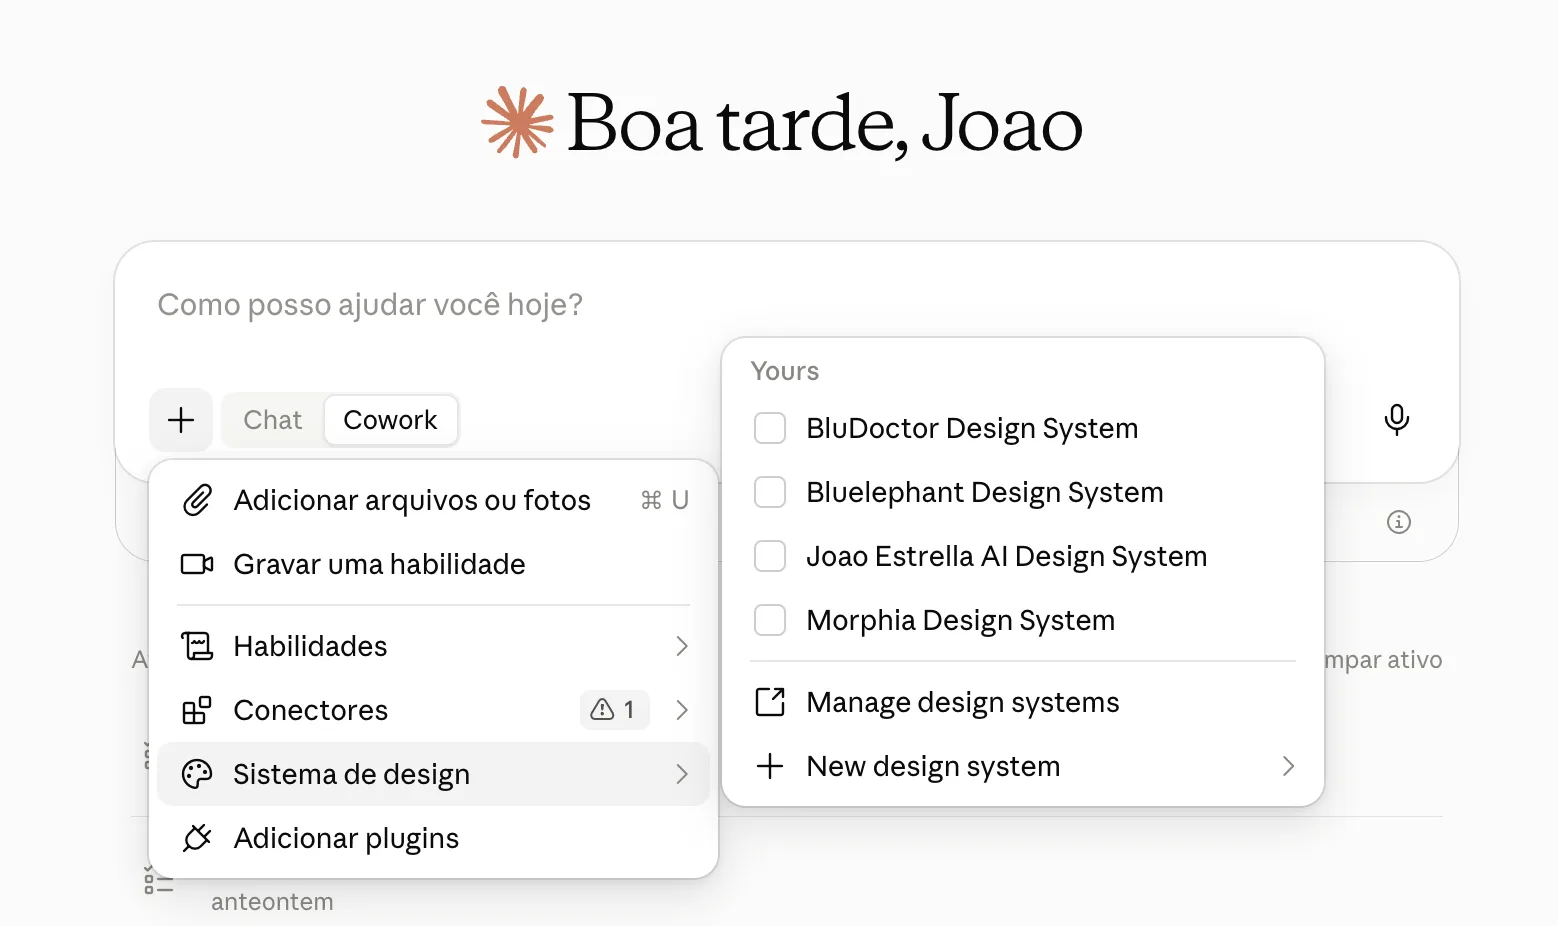Select the Morphia Design System label
1558x926 pixels.
coord(960,620)
